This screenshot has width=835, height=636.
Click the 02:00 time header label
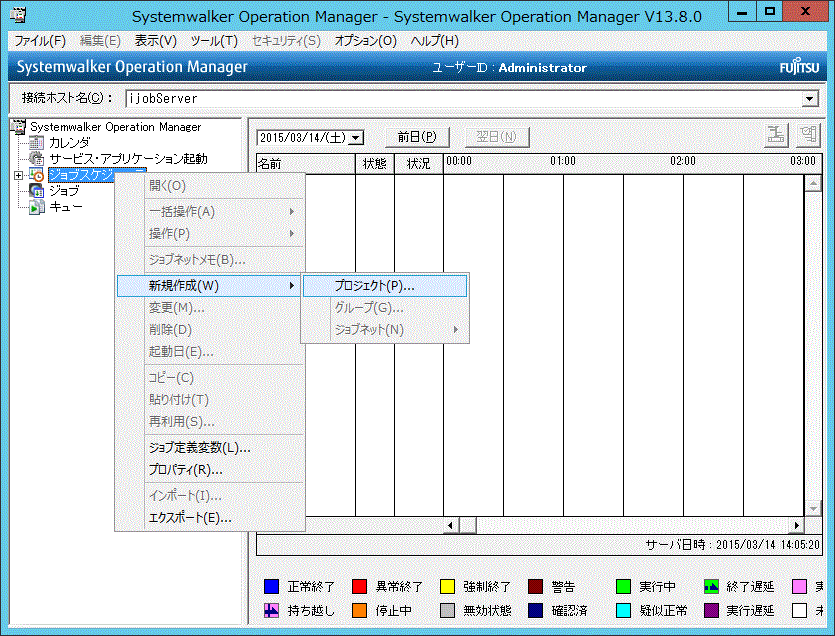coord(683,161)
